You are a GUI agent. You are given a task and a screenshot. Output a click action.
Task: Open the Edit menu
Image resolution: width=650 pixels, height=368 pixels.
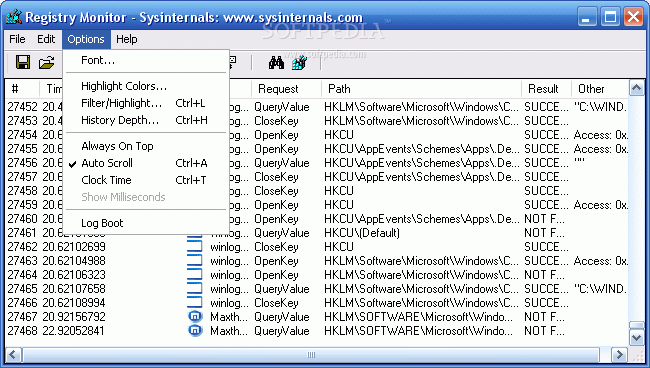[x=46, y=39]
